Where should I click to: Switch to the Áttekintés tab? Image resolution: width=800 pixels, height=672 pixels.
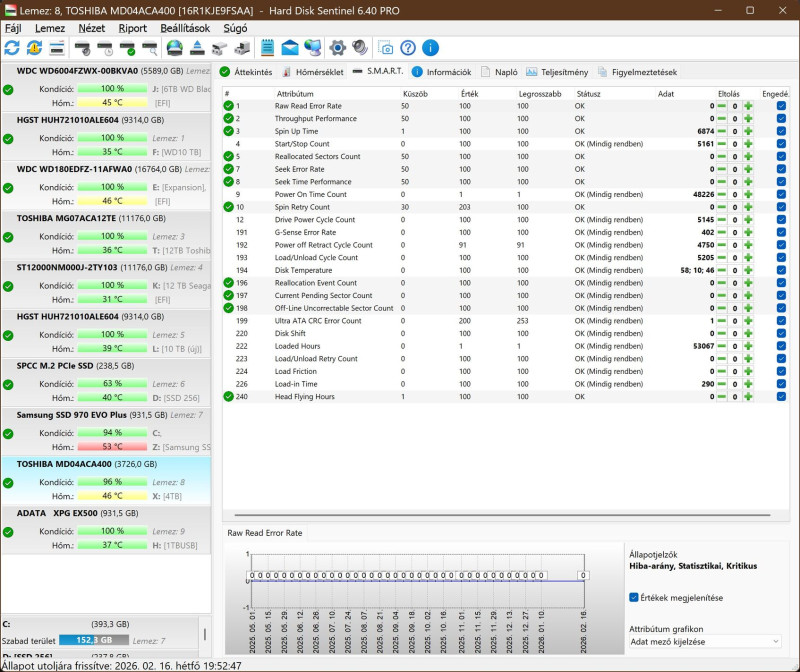tap(246, 72)
